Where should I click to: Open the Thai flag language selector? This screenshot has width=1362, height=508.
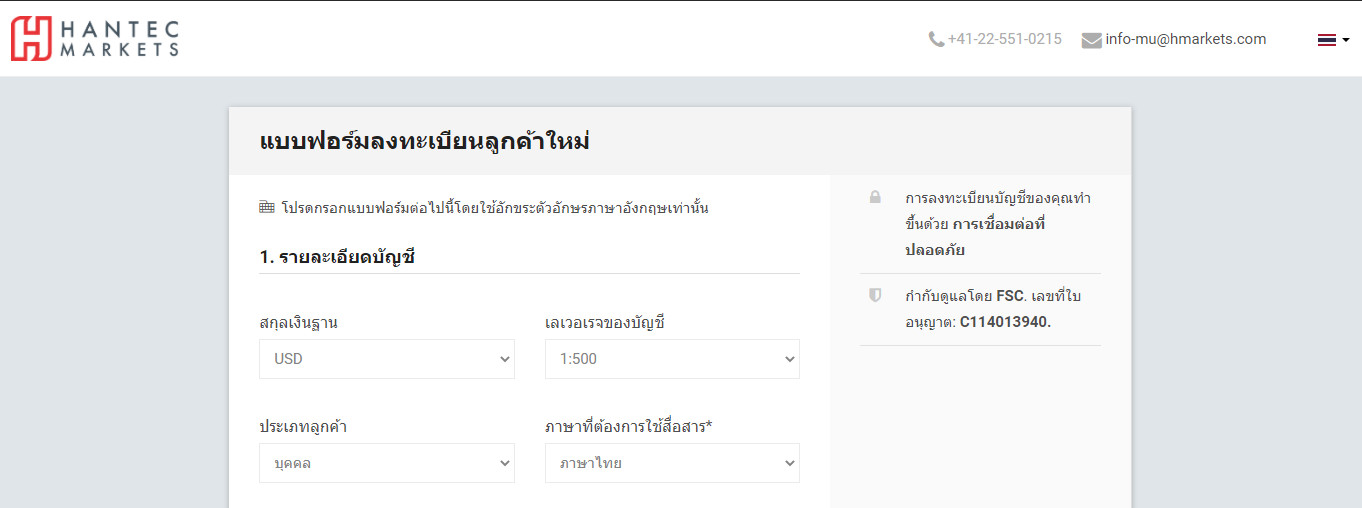(x=1333, y=40)
